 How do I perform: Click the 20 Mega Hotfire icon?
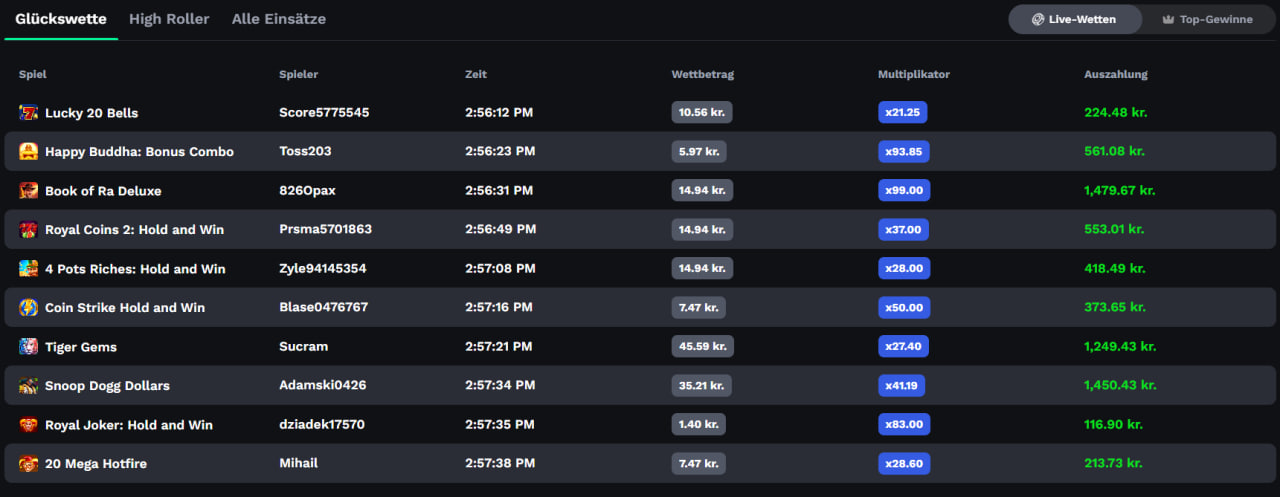click(28, 464)
